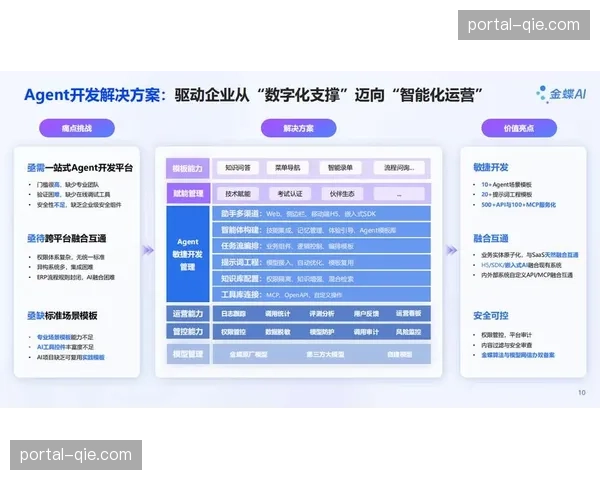The height and width of the screenshot is (480, 600).
Task: Select the 技术赋能 chip
Action: pos(238,194)
